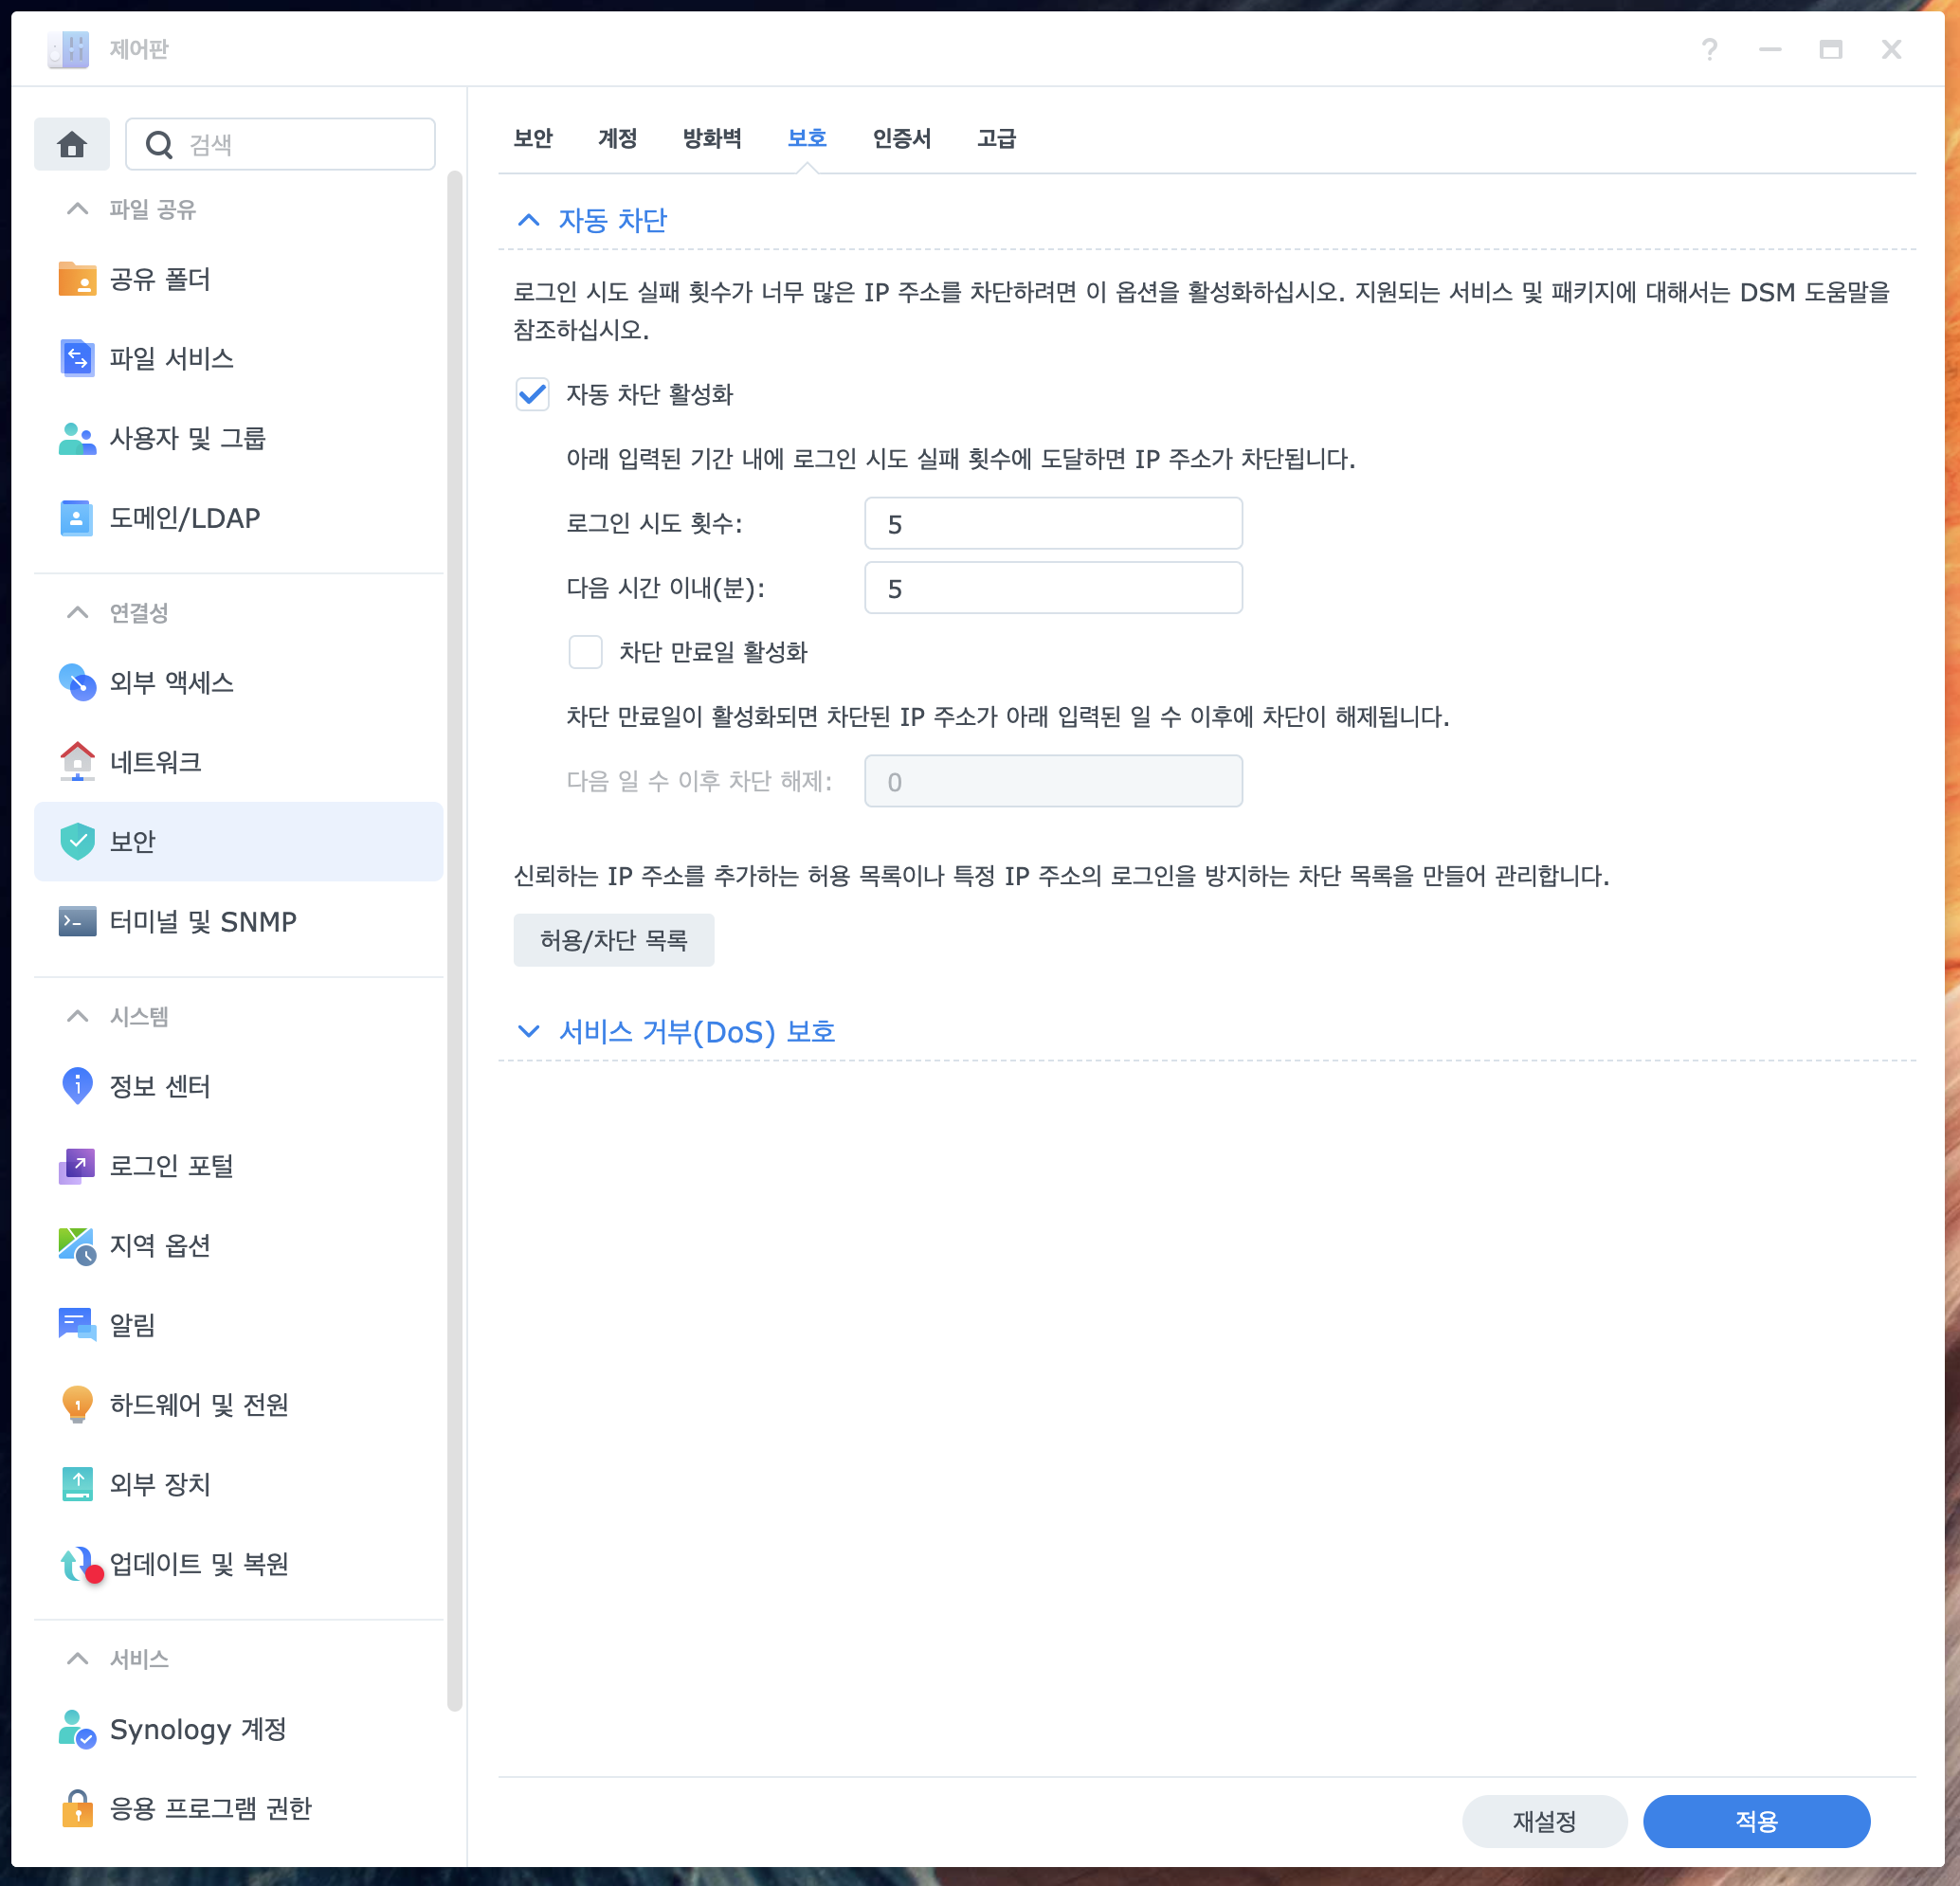Viewport: 1960px width, 1886px height.
Task: Go to control panel home icon
Action: pos(72,145)
